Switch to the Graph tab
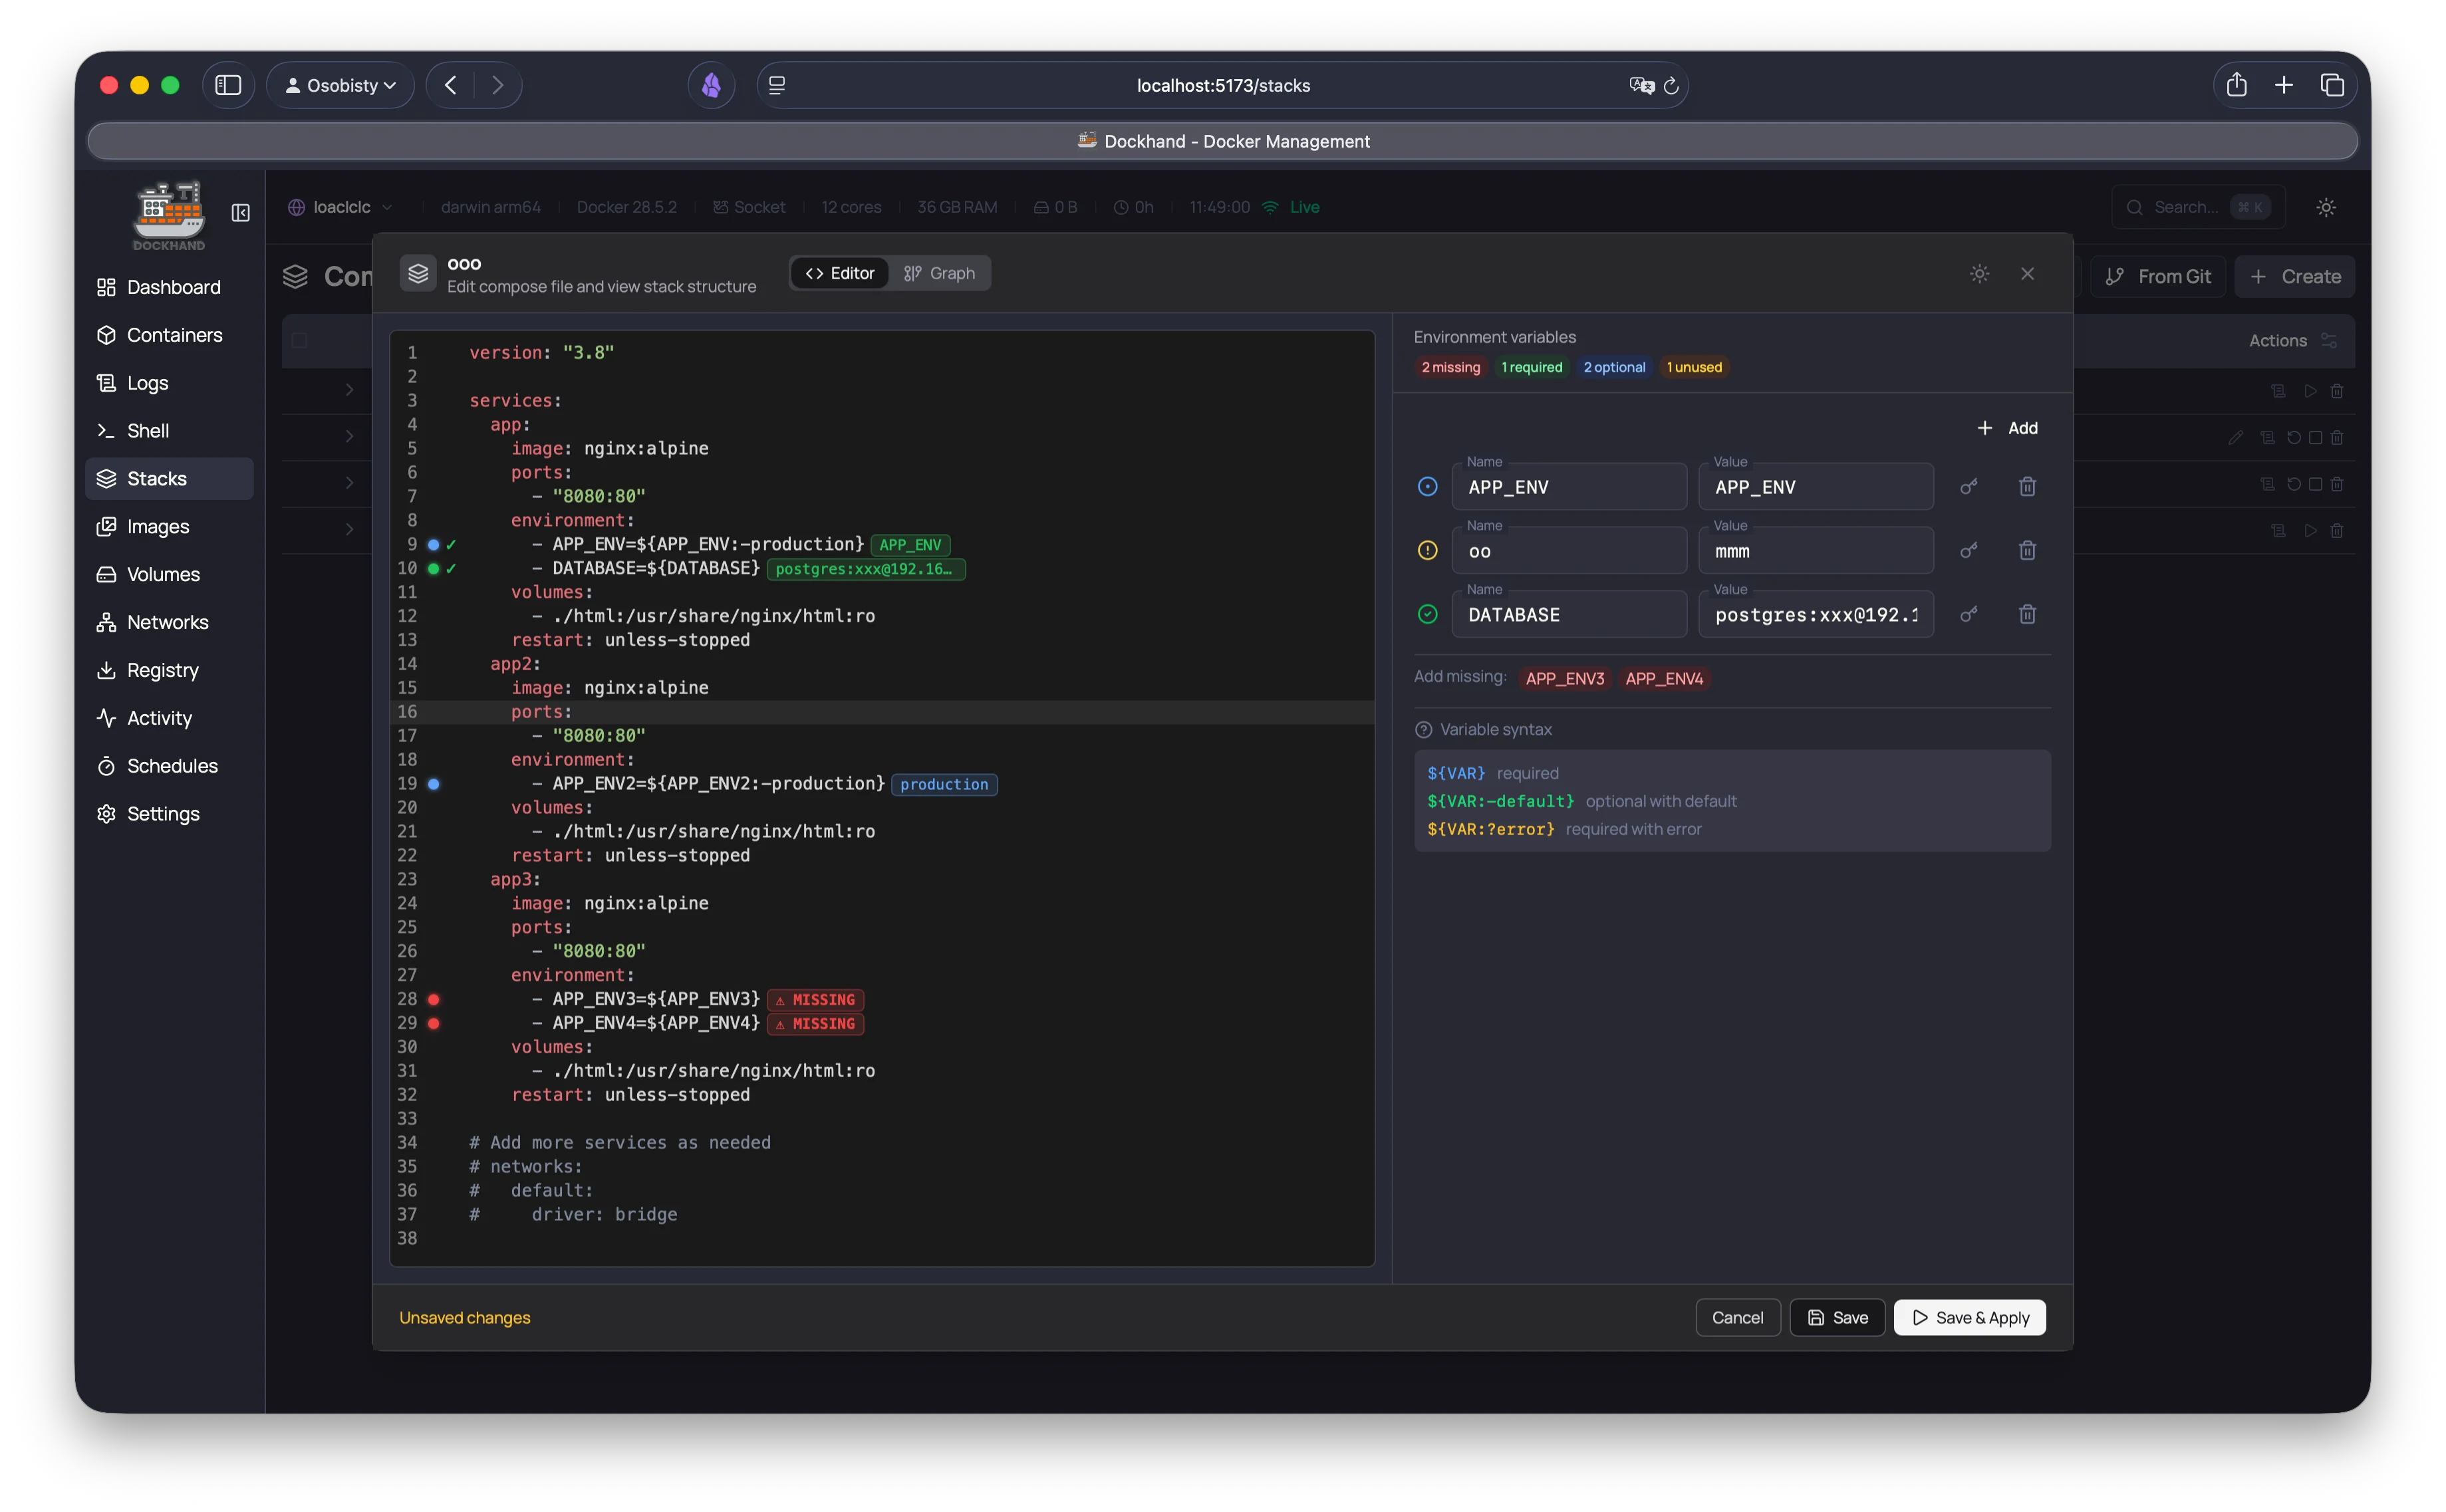 [x=940, y=272]
